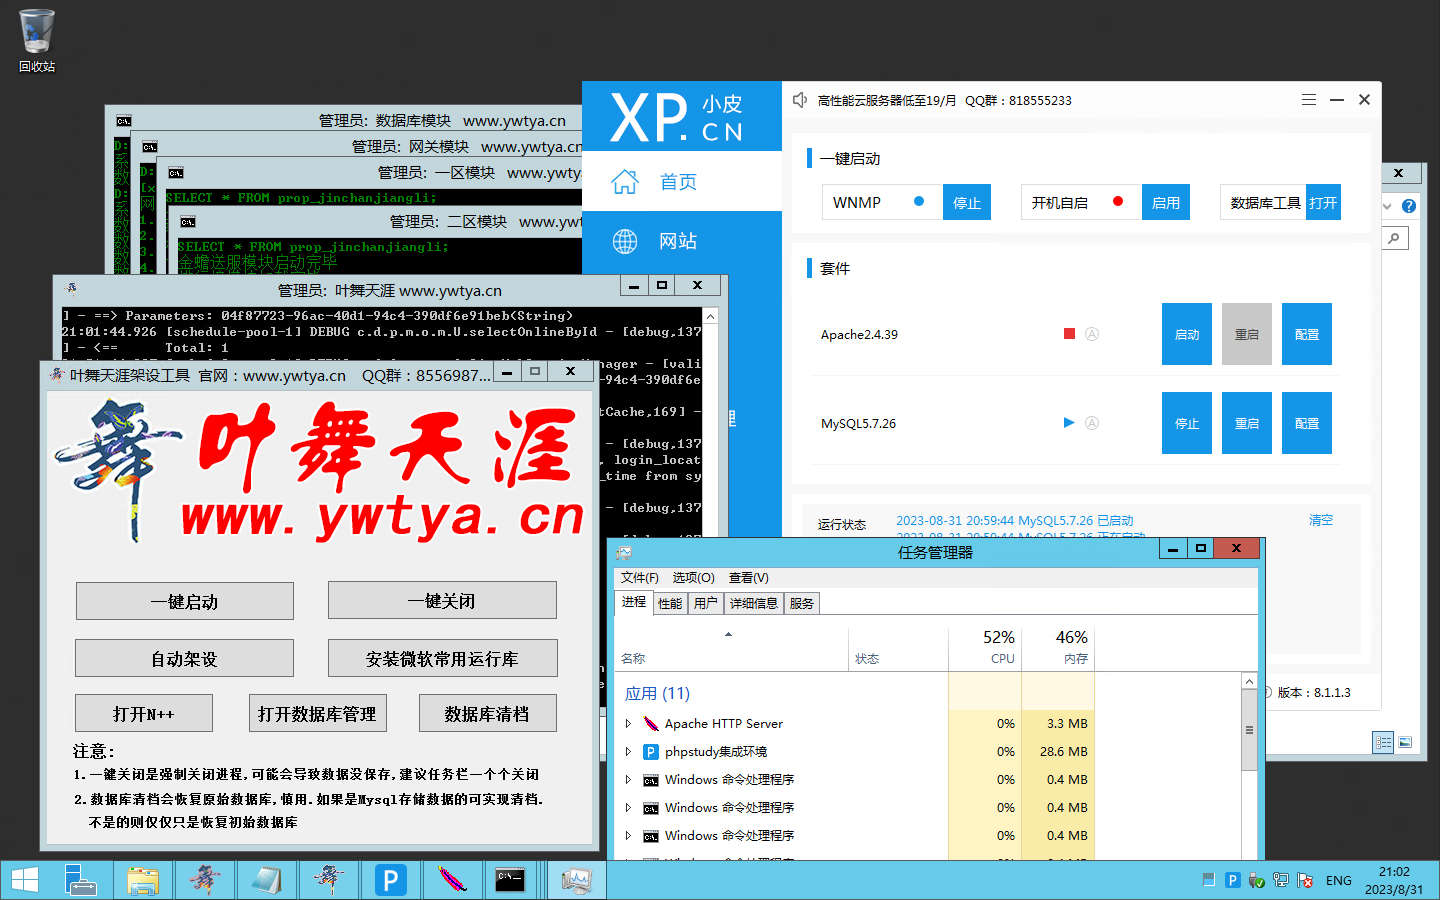Image resolution: width=1440 pixels, height=900 pixels.
Task: Click the WNMP blue status dot
Action: (919, 201)
